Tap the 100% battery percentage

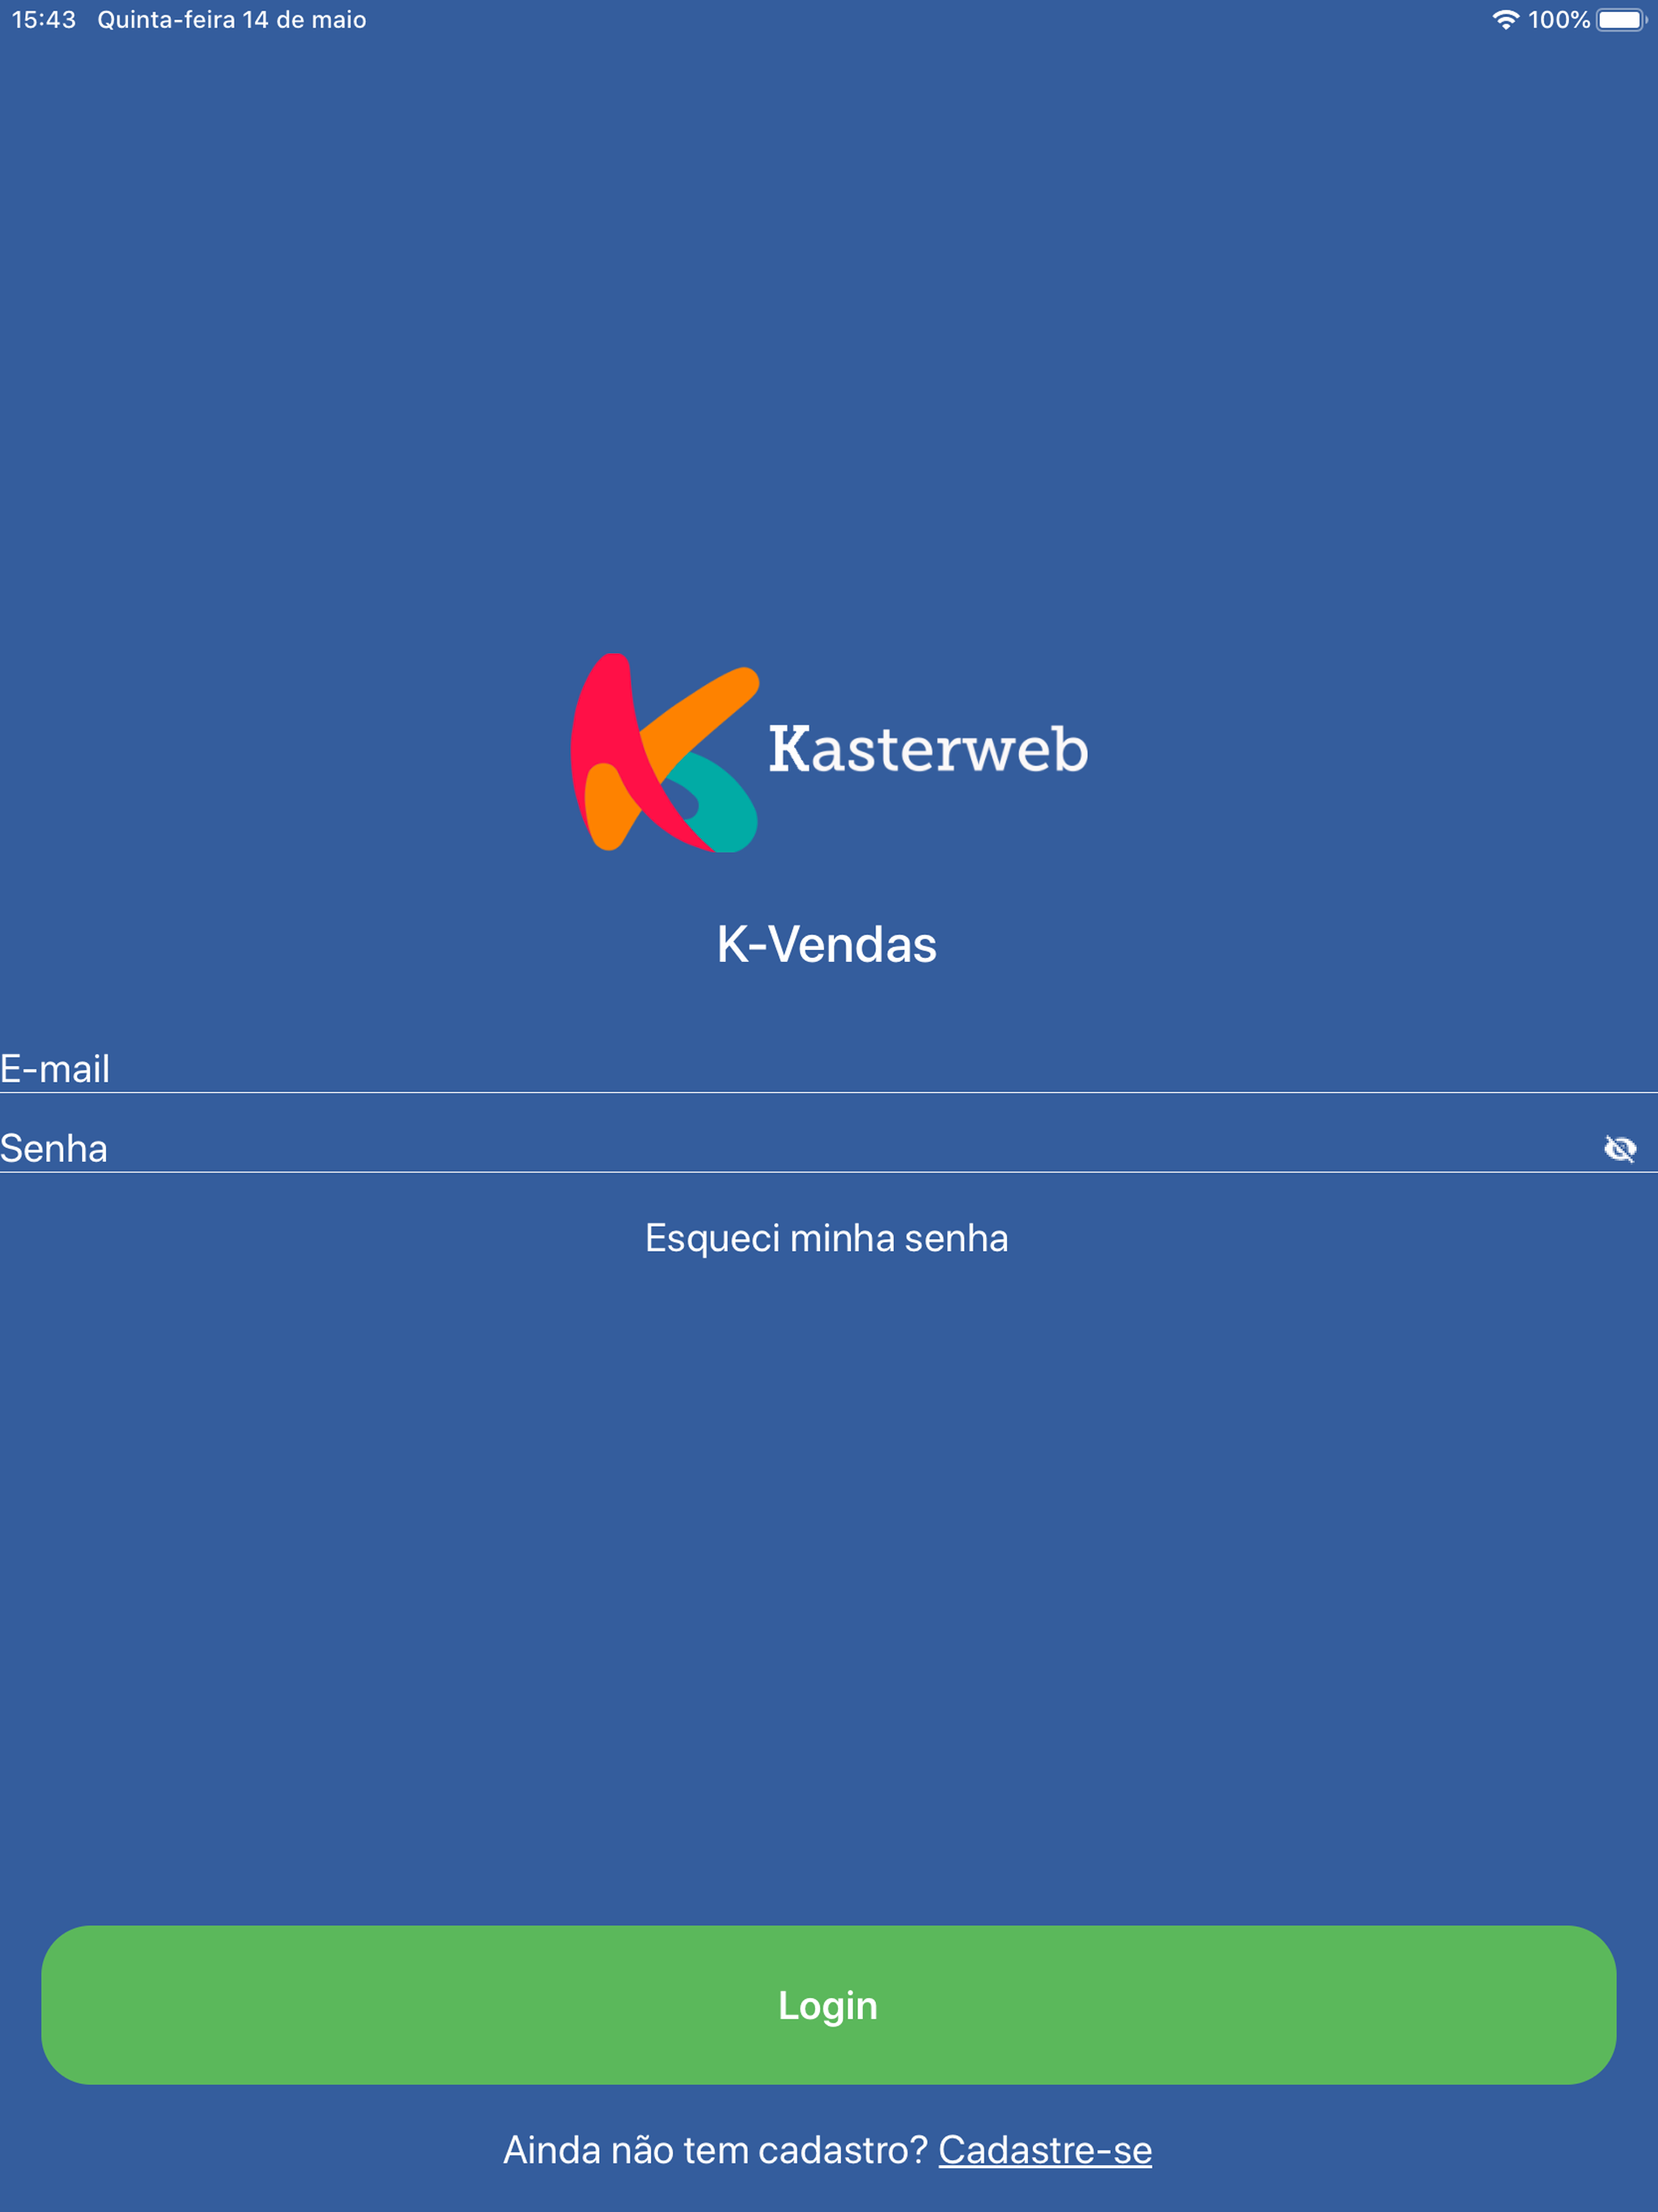1559,19
